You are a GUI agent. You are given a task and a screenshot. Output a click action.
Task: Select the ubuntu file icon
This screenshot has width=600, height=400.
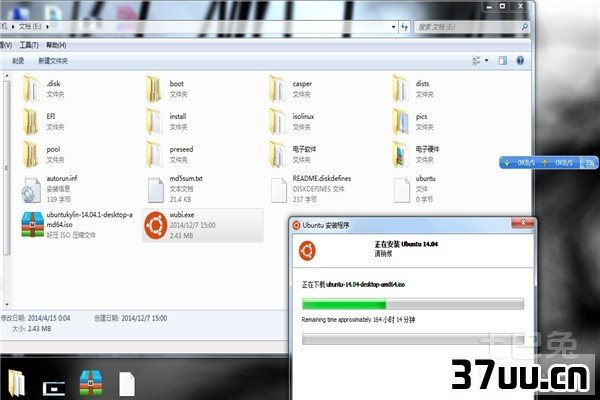pos(402,190)
